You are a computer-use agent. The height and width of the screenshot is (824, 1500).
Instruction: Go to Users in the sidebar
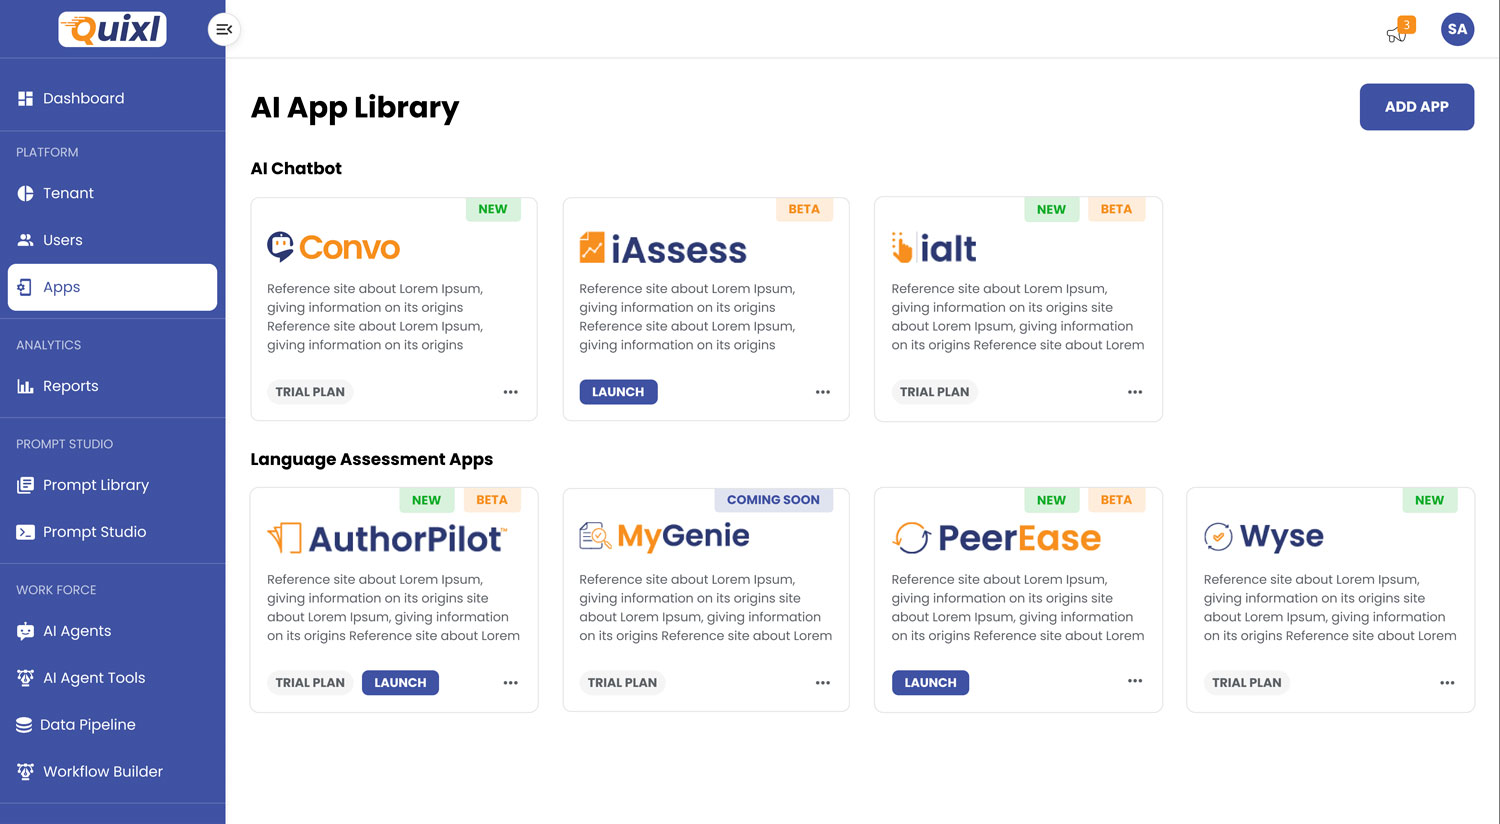pyautogui.click(x=62, y=240)
